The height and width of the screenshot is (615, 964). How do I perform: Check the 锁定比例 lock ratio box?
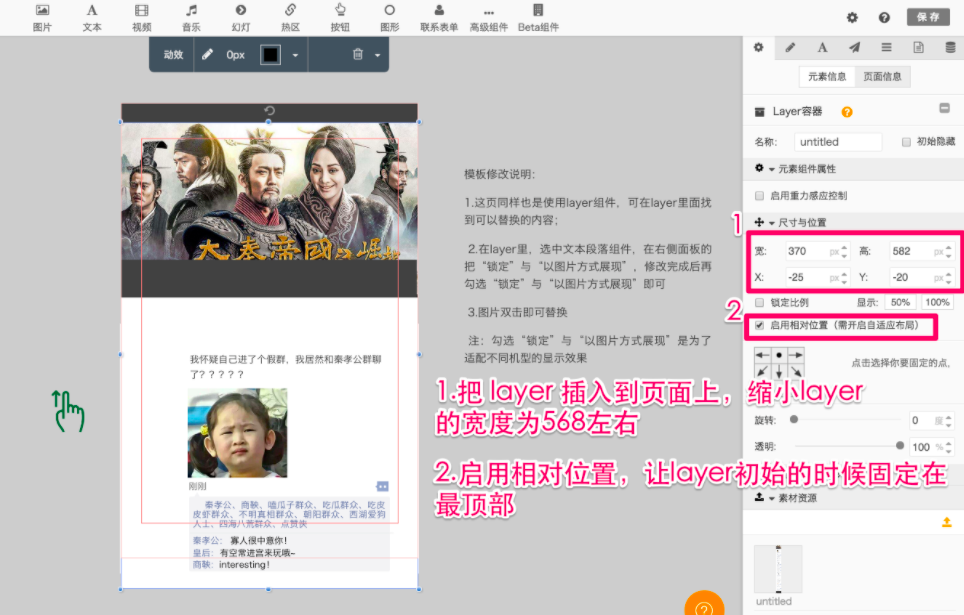click(760, 302)
